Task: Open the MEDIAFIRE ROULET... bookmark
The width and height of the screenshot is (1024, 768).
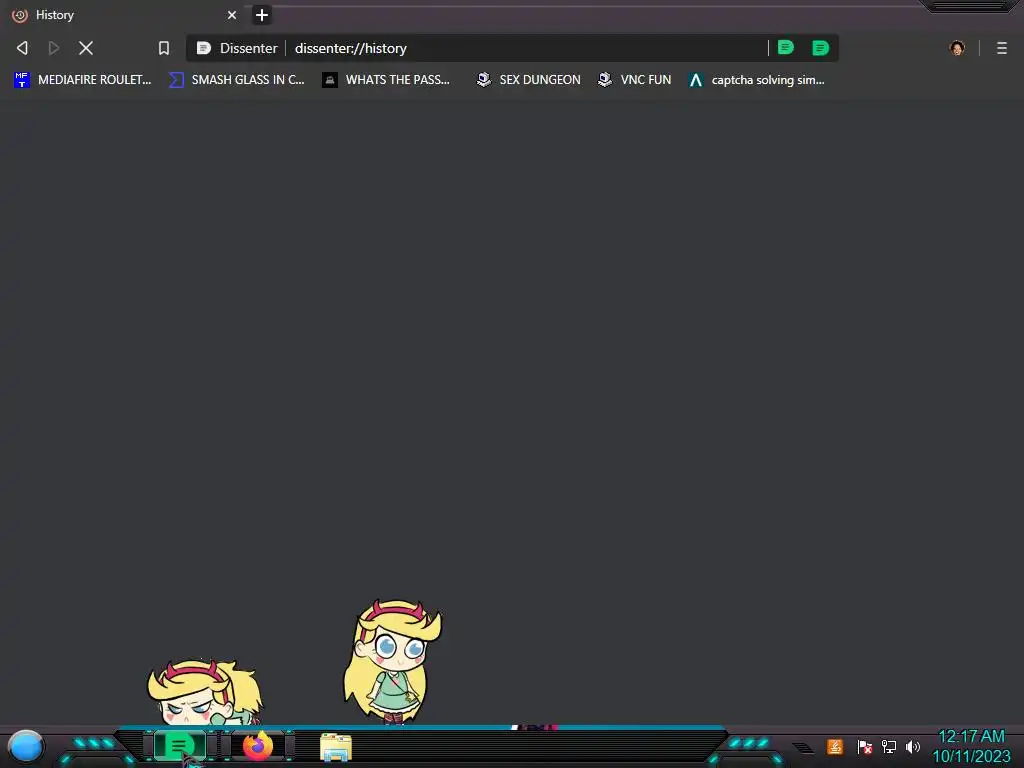Action: tap(83, 80)
